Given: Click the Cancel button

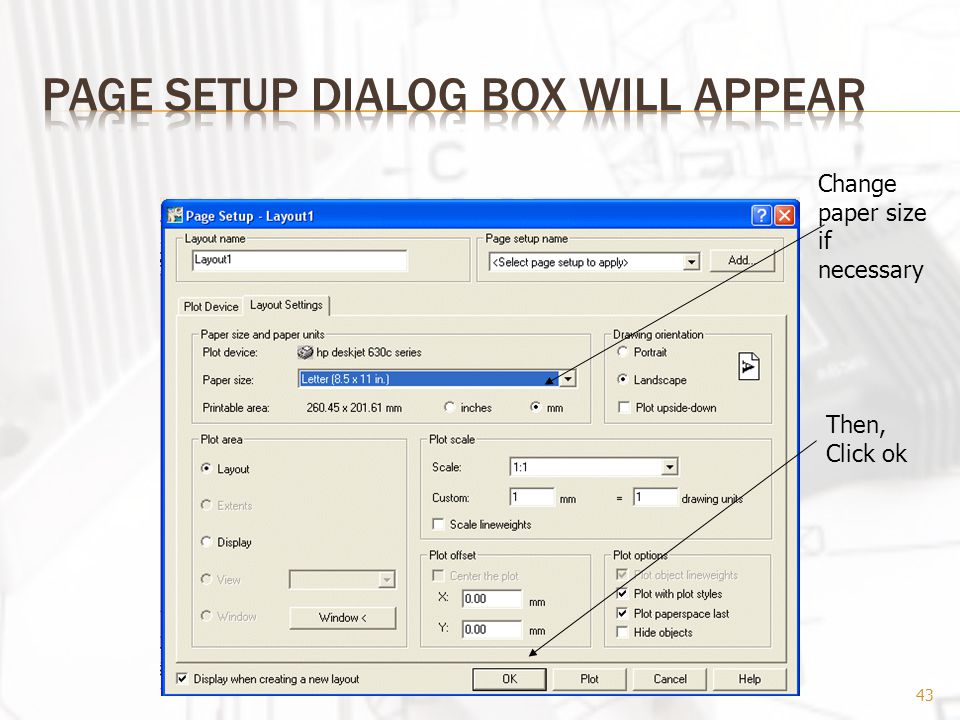Looking at the screenshot, I should 670,678.
